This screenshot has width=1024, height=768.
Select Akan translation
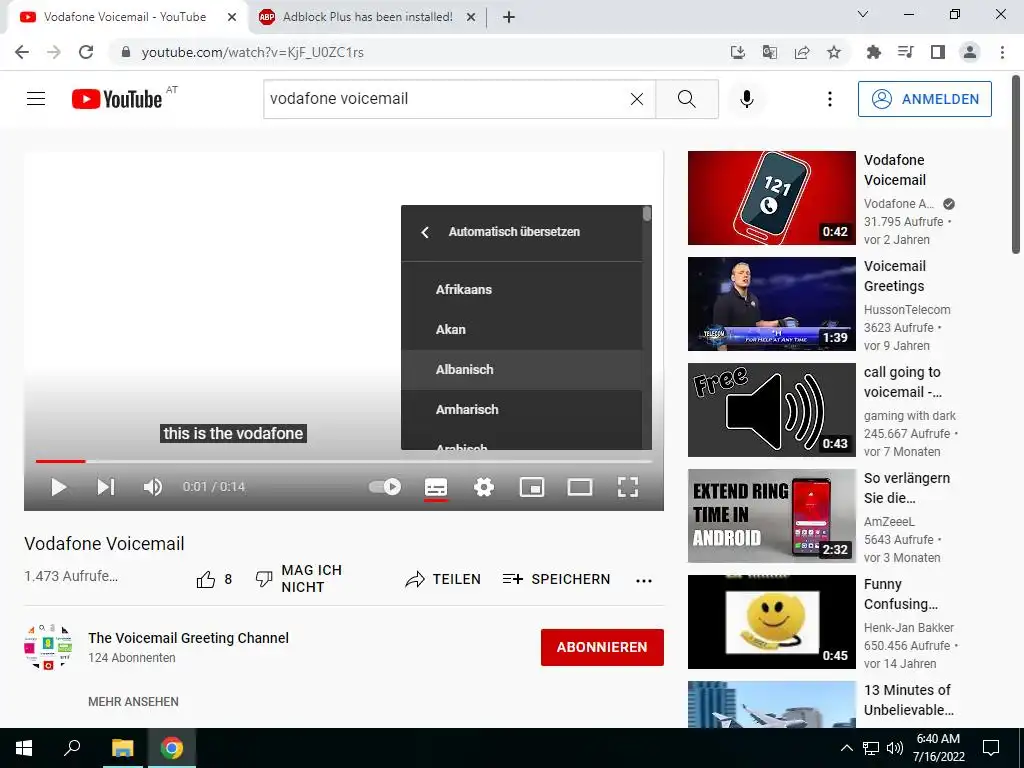[x=522, y=329]
